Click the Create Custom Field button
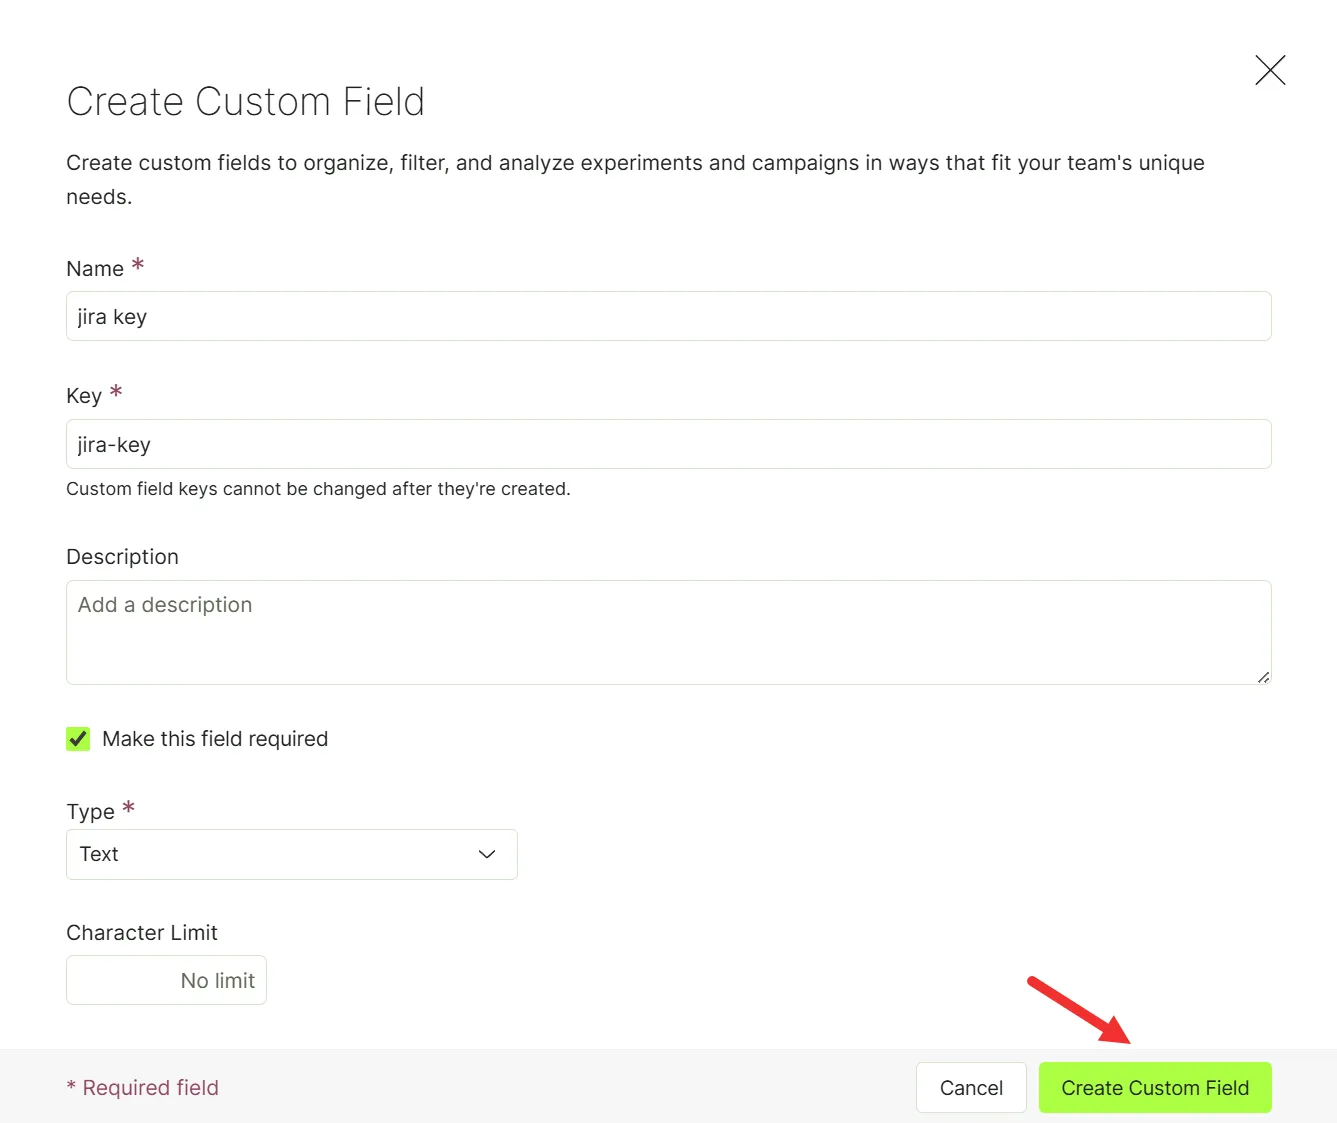The width and height of the screenshot is (1337, 1123). point(1155,1087)
